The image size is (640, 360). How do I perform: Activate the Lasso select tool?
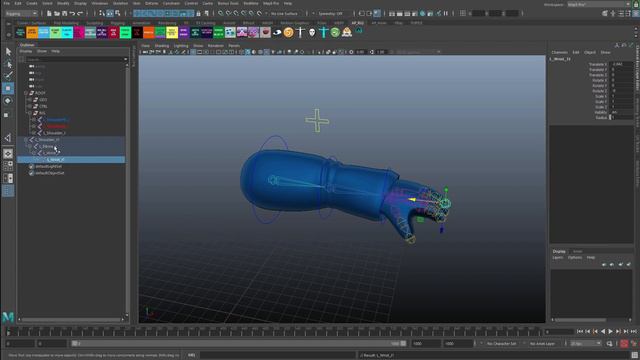[8, 64]
